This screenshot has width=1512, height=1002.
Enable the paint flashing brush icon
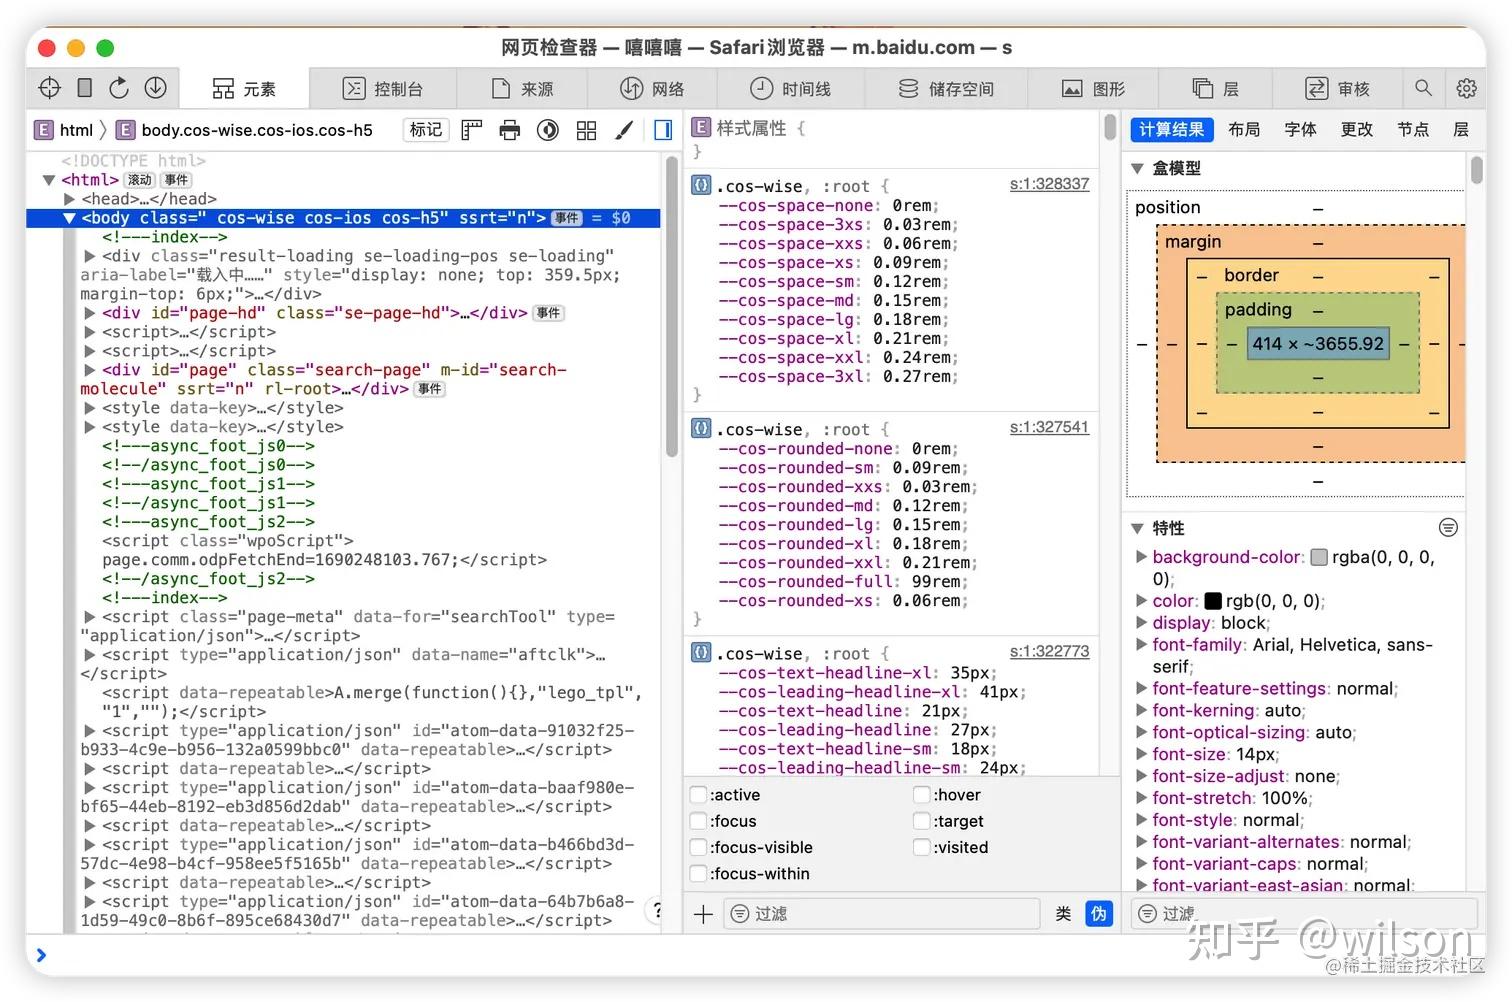(624, 130)
